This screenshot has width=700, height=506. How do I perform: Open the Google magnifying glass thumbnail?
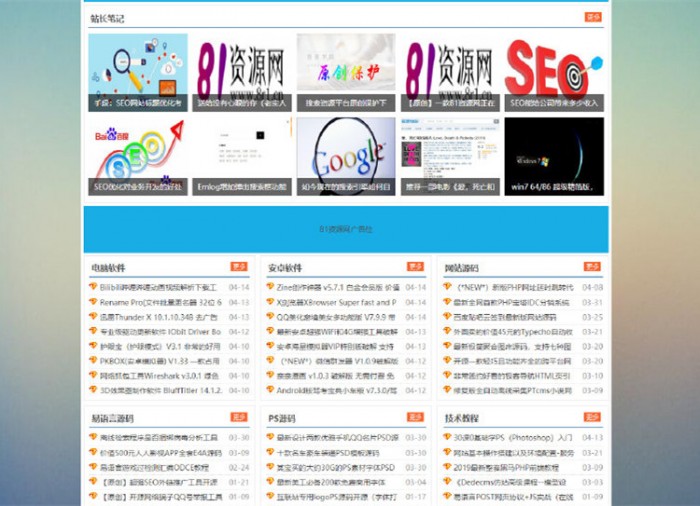pyautogui.click(x=346, y=155)
